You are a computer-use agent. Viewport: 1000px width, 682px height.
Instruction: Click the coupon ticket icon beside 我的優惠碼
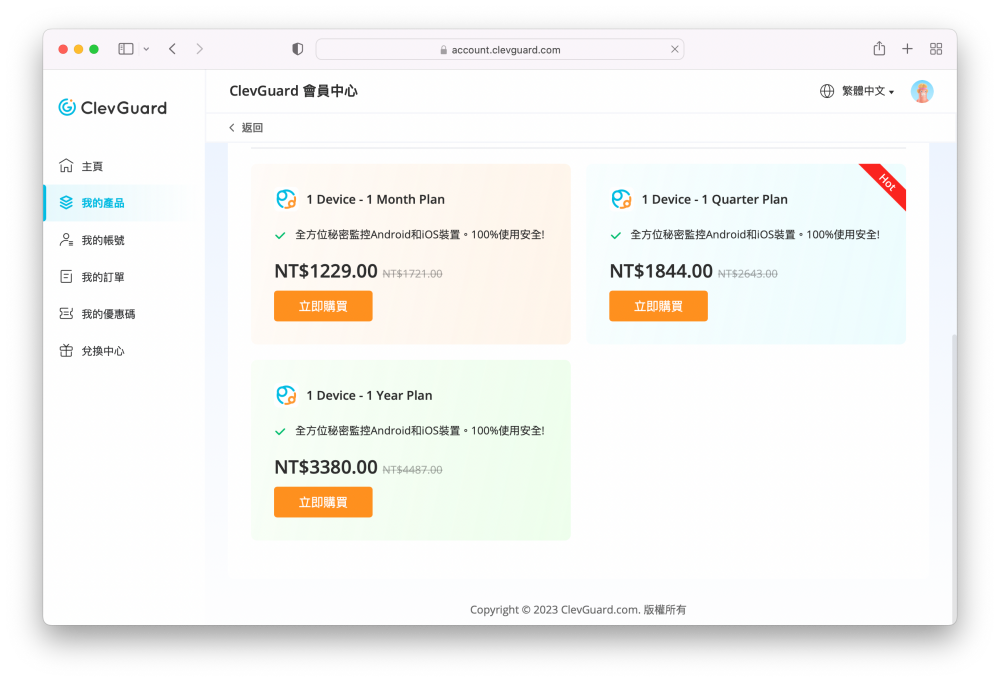click(66, 313)
